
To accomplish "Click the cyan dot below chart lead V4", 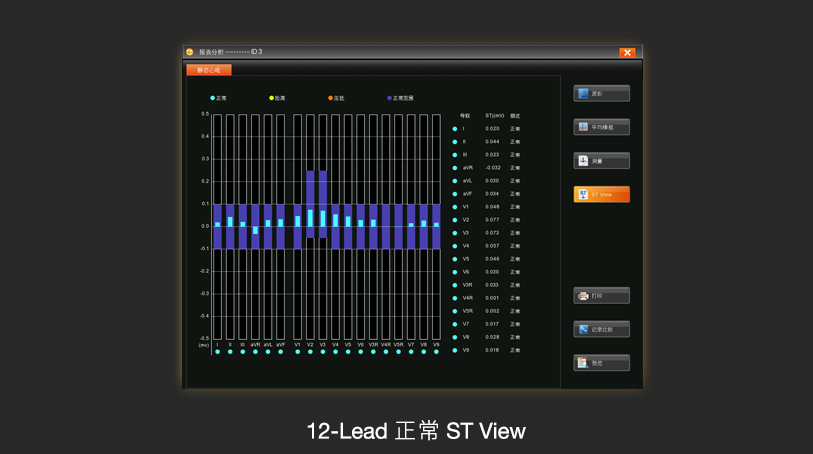I will 335,352.
